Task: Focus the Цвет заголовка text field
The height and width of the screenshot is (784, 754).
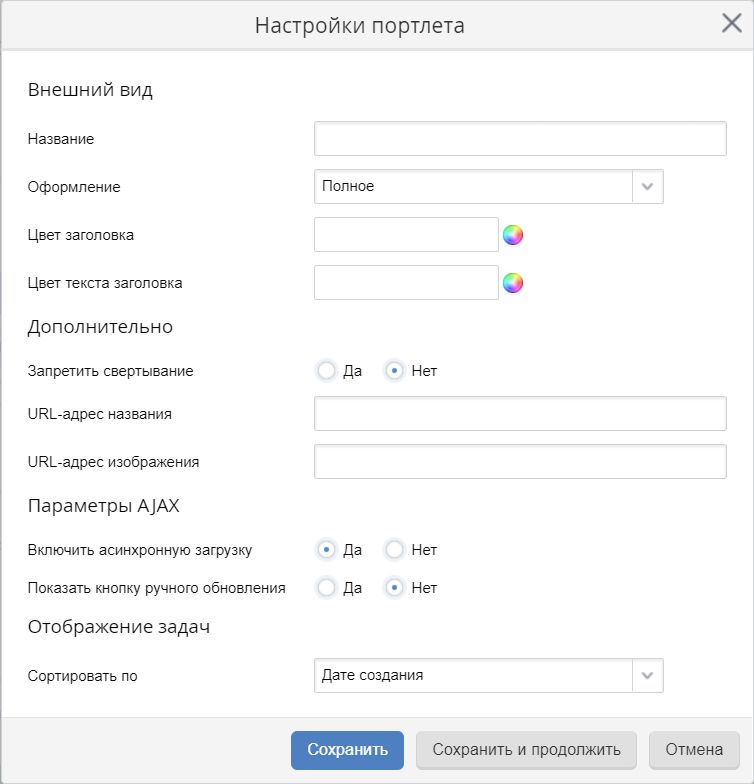Action: point(406,234)
